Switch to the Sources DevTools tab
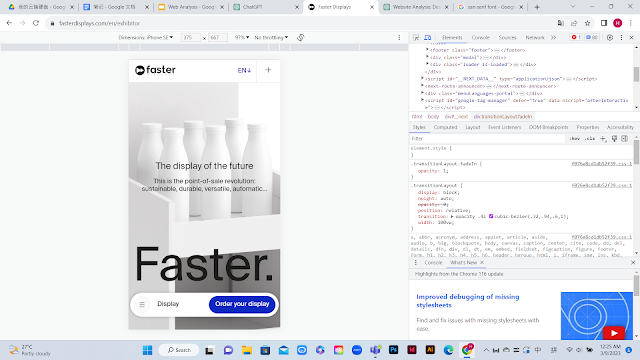This screenshot has width=640, height=360. point(507,38)
